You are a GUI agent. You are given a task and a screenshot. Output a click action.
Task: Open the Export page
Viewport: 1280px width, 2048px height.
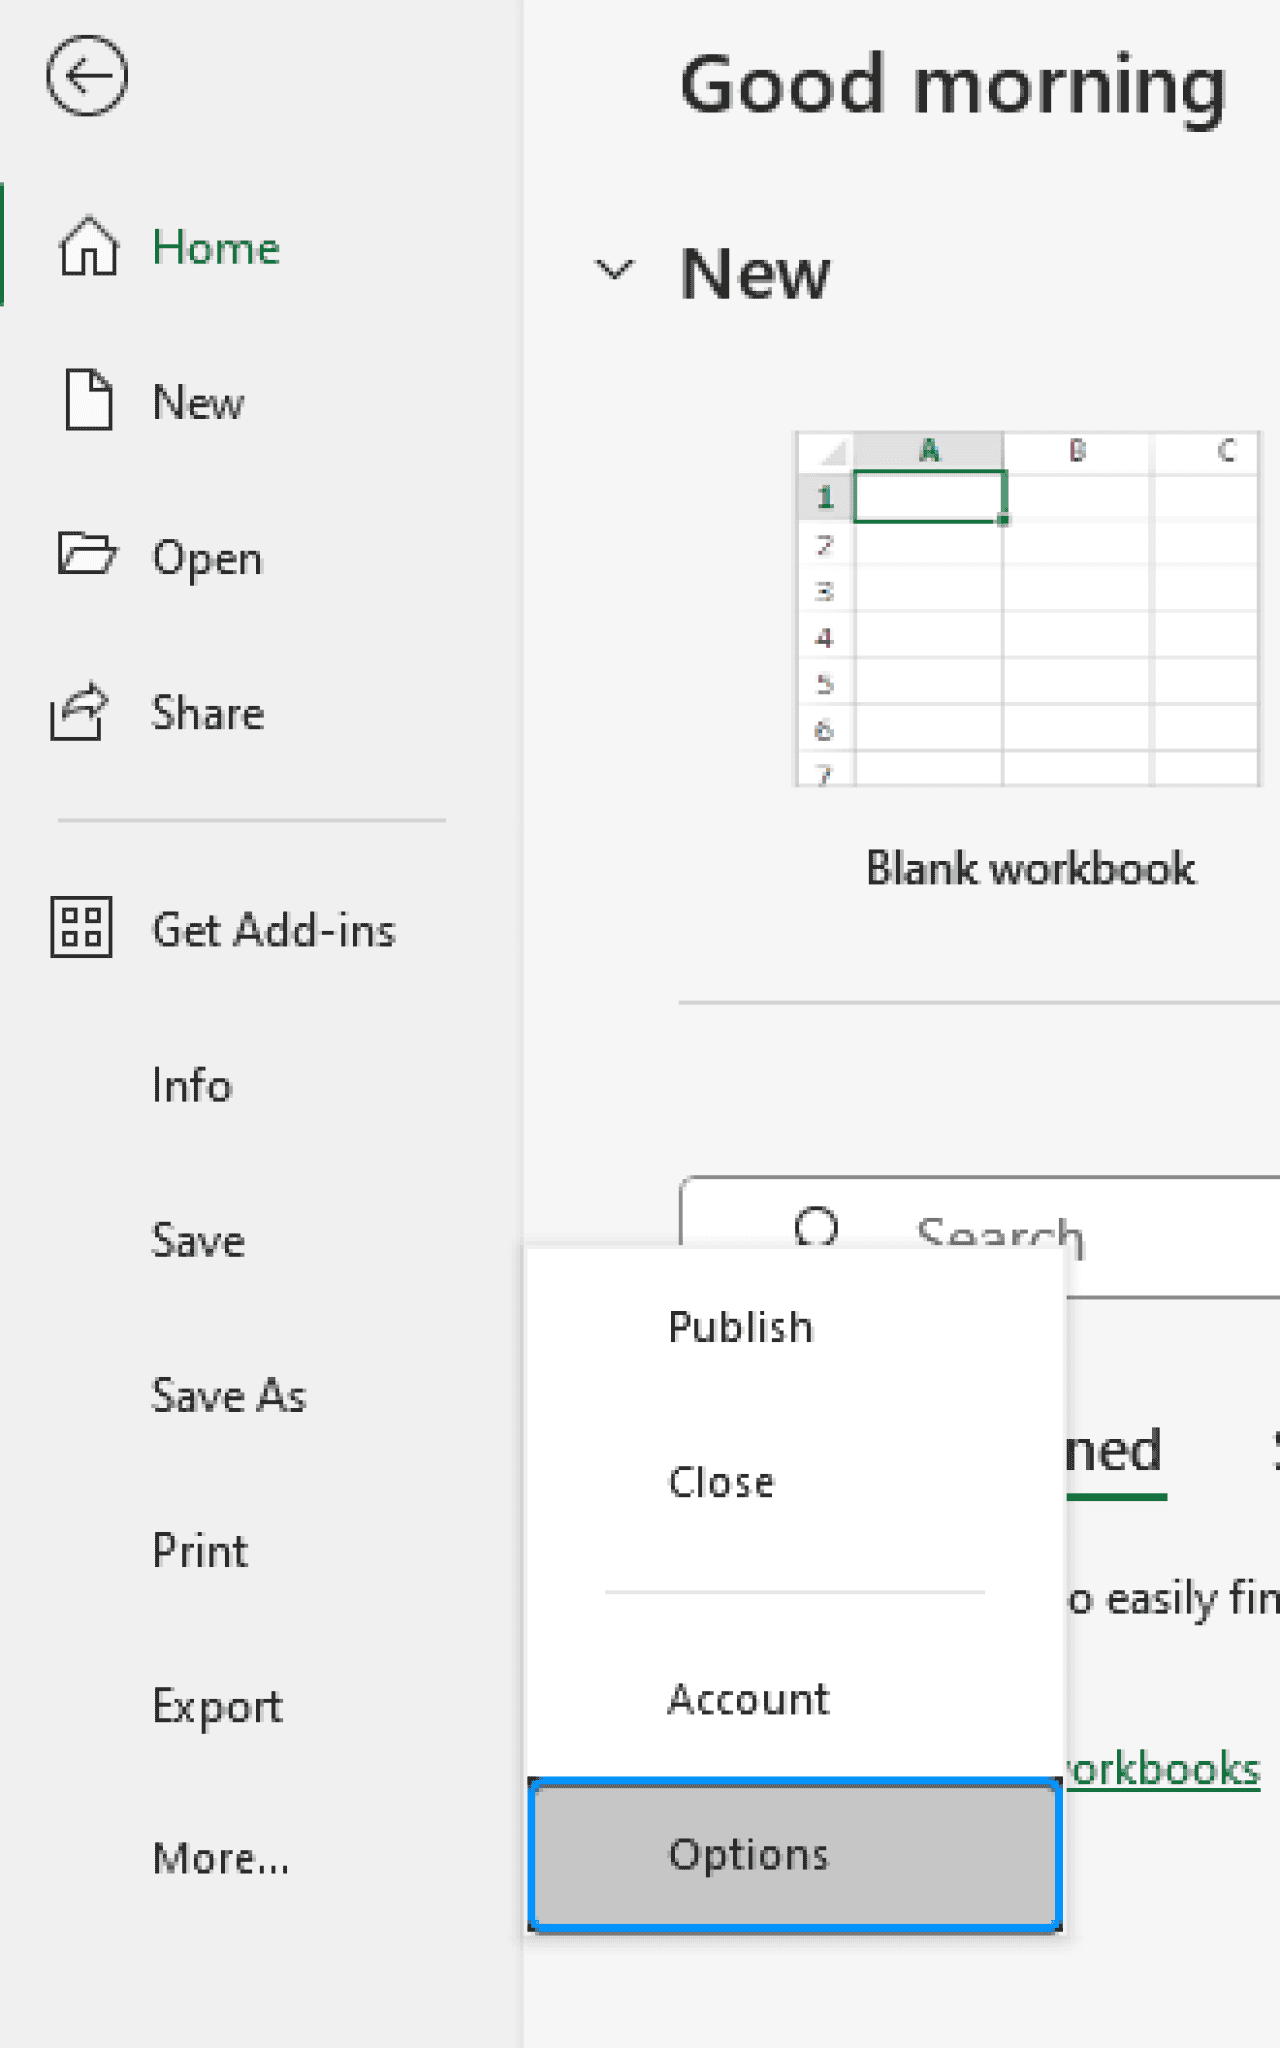[x=217, y=1706]
